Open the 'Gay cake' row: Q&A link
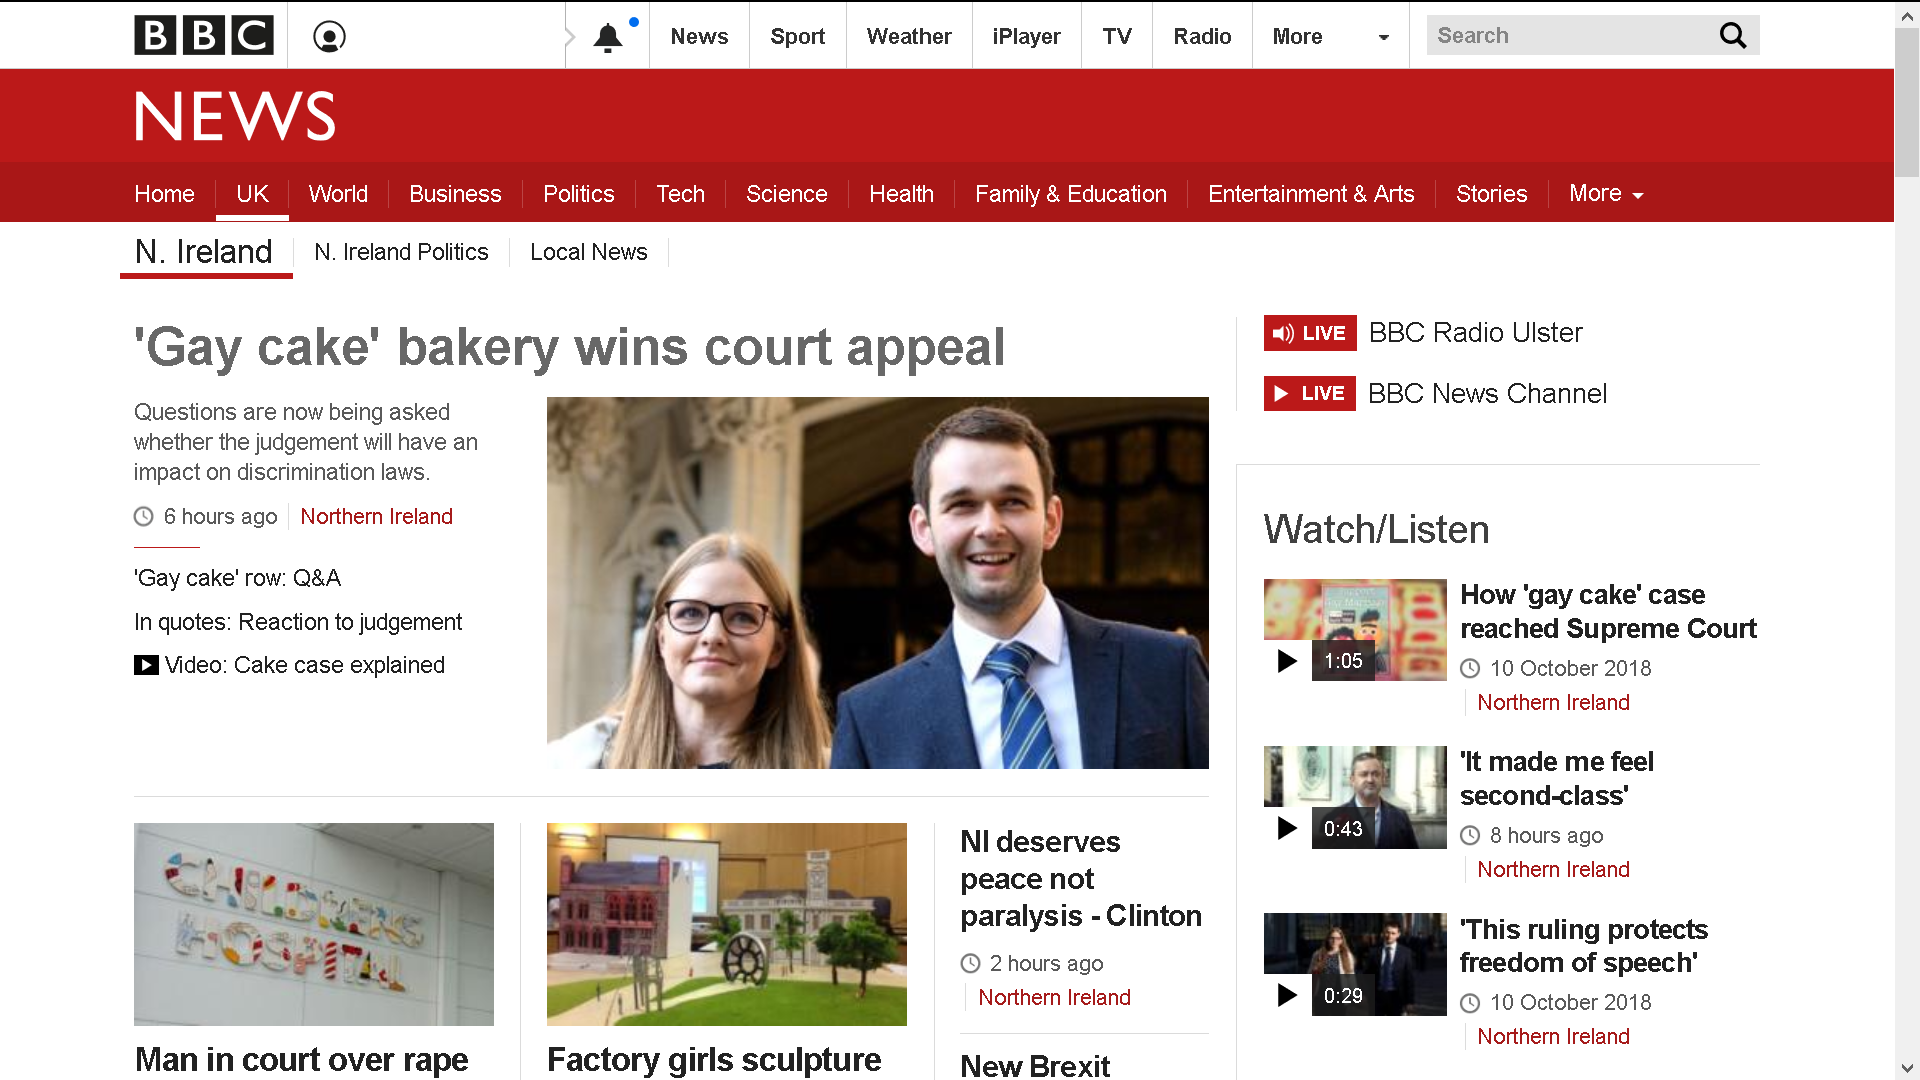The height and width of the screenshot is (1080, 1920). 237,578
